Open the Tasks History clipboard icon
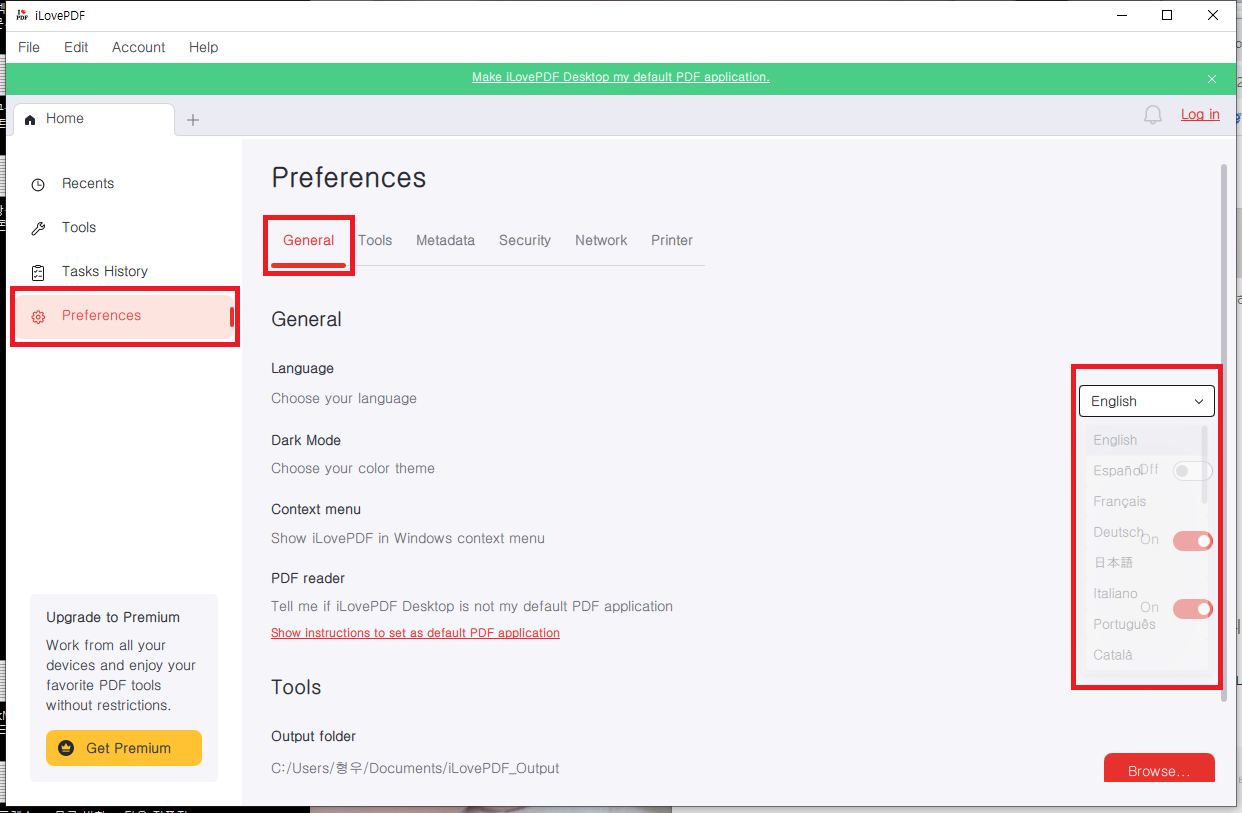The image size is (1242, 813). (x=38, y=272)
